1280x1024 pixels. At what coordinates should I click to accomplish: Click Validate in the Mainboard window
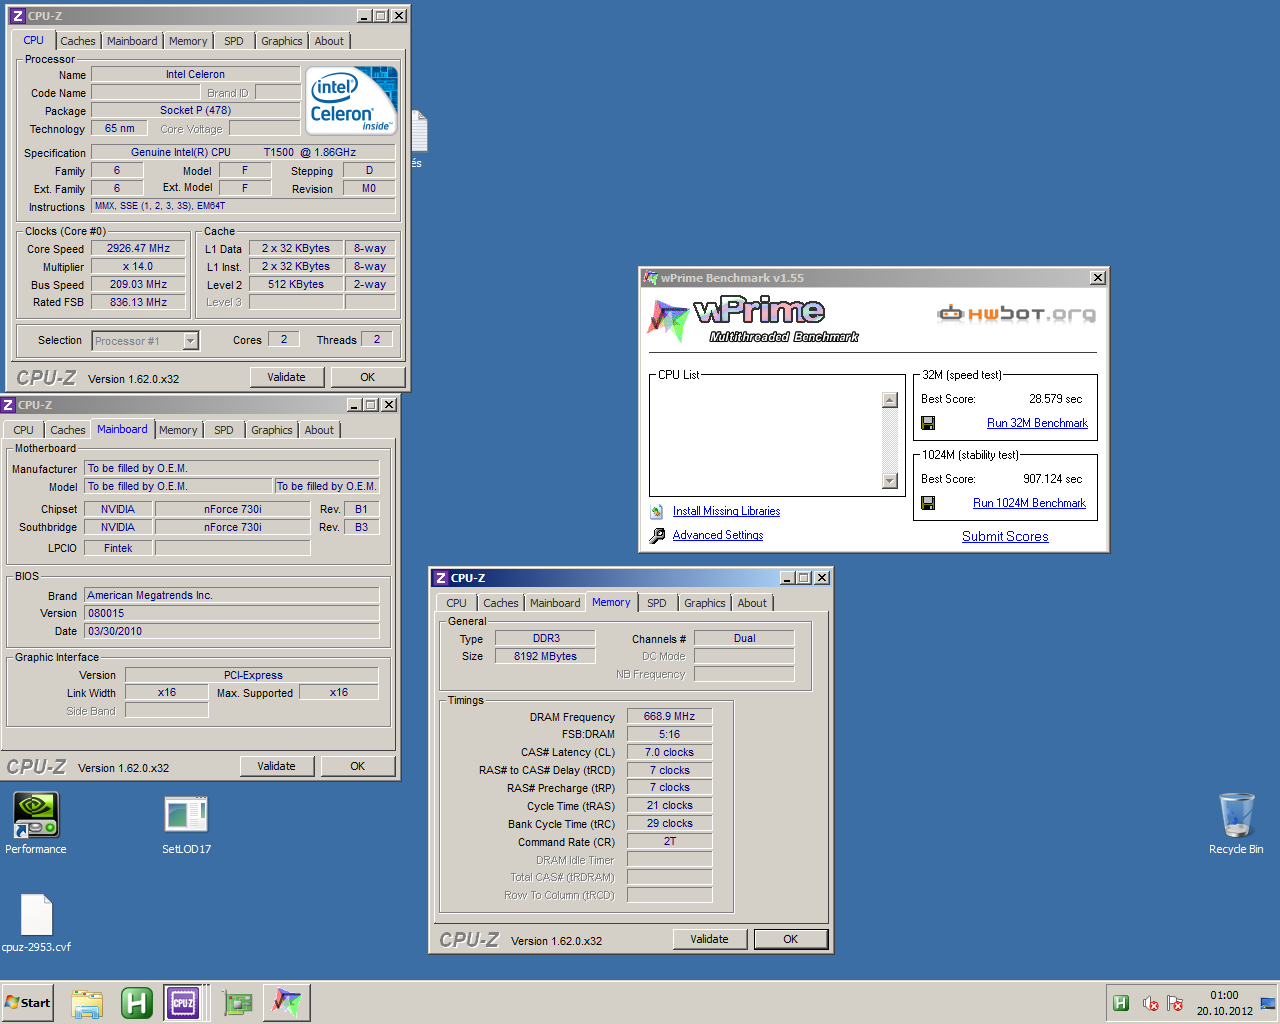tap(276, 766)
